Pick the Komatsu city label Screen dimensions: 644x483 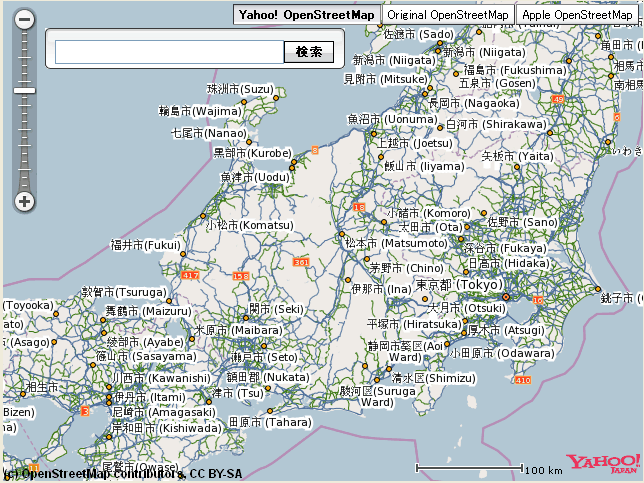point(250,226)
